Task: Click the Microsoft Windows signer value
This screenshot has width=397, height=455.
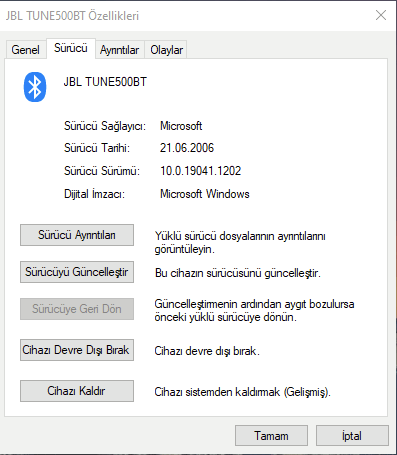Action: [205, 194]
